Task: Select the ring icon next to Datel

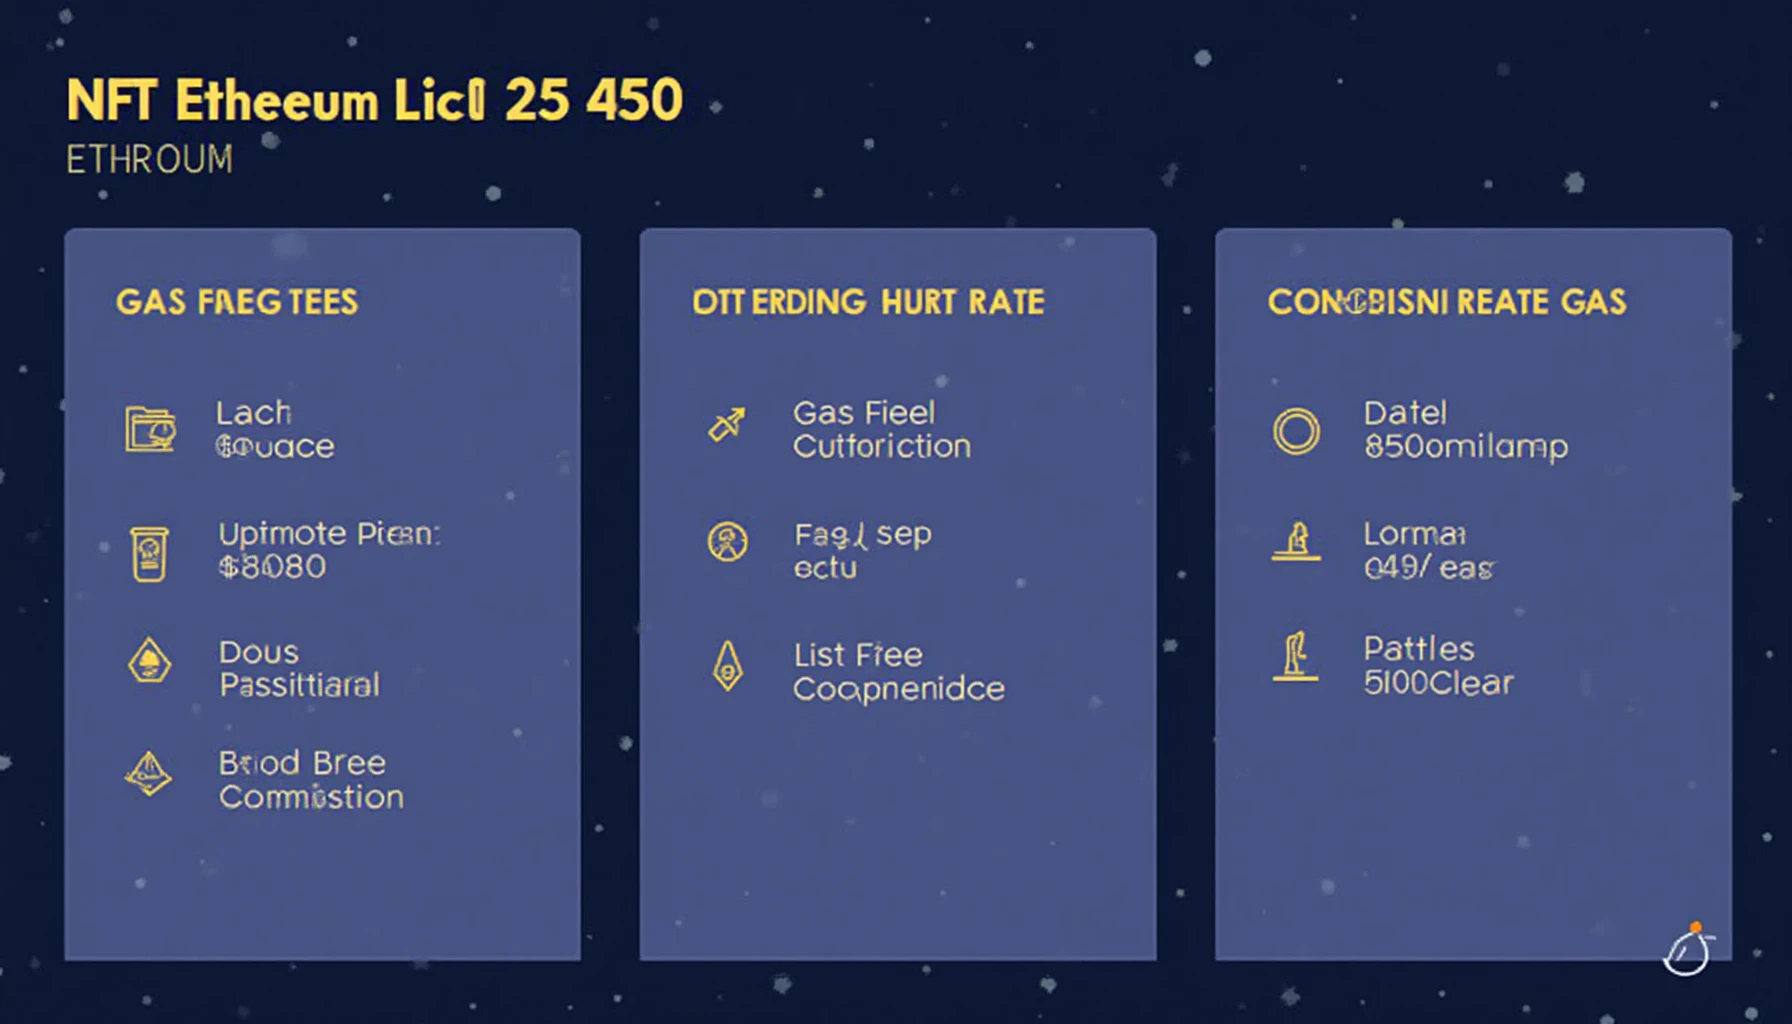Action: [x=1296, y=432]
